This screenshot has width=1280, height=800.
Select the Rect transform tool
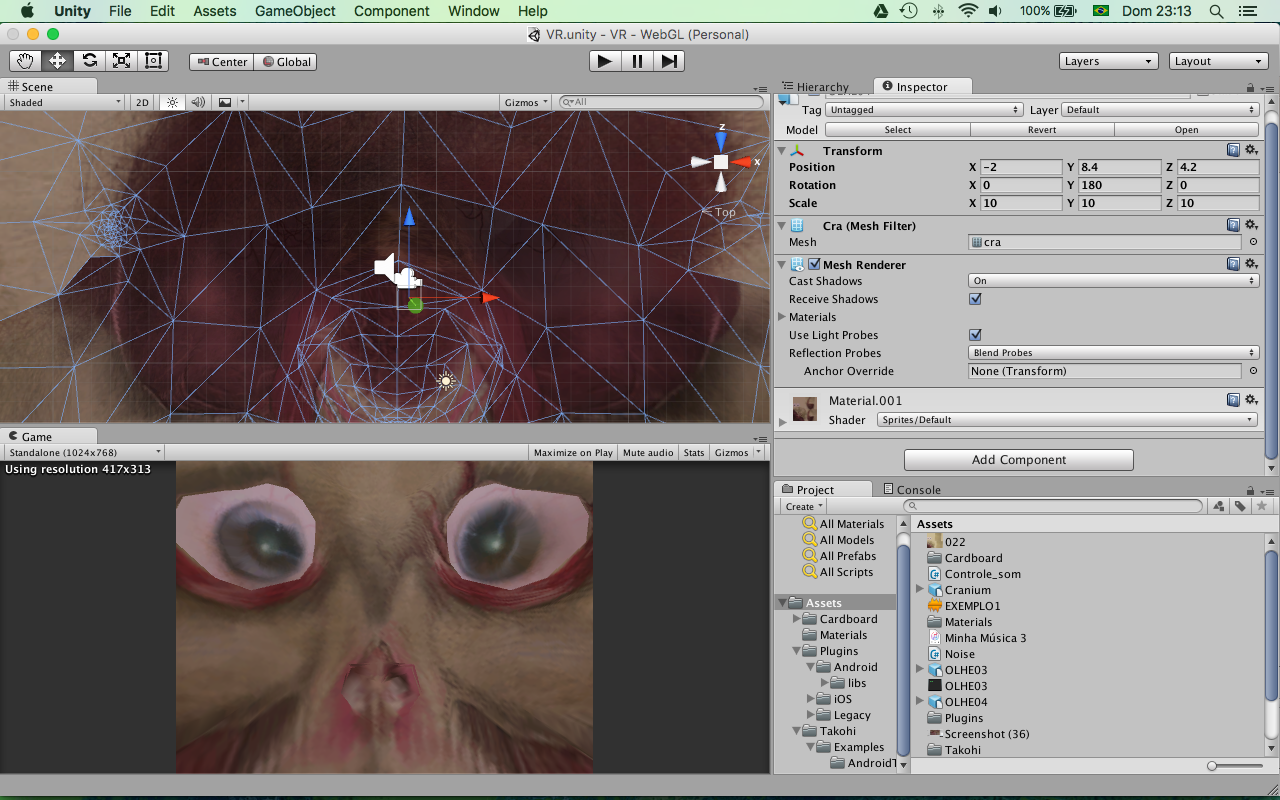[153, 61]
